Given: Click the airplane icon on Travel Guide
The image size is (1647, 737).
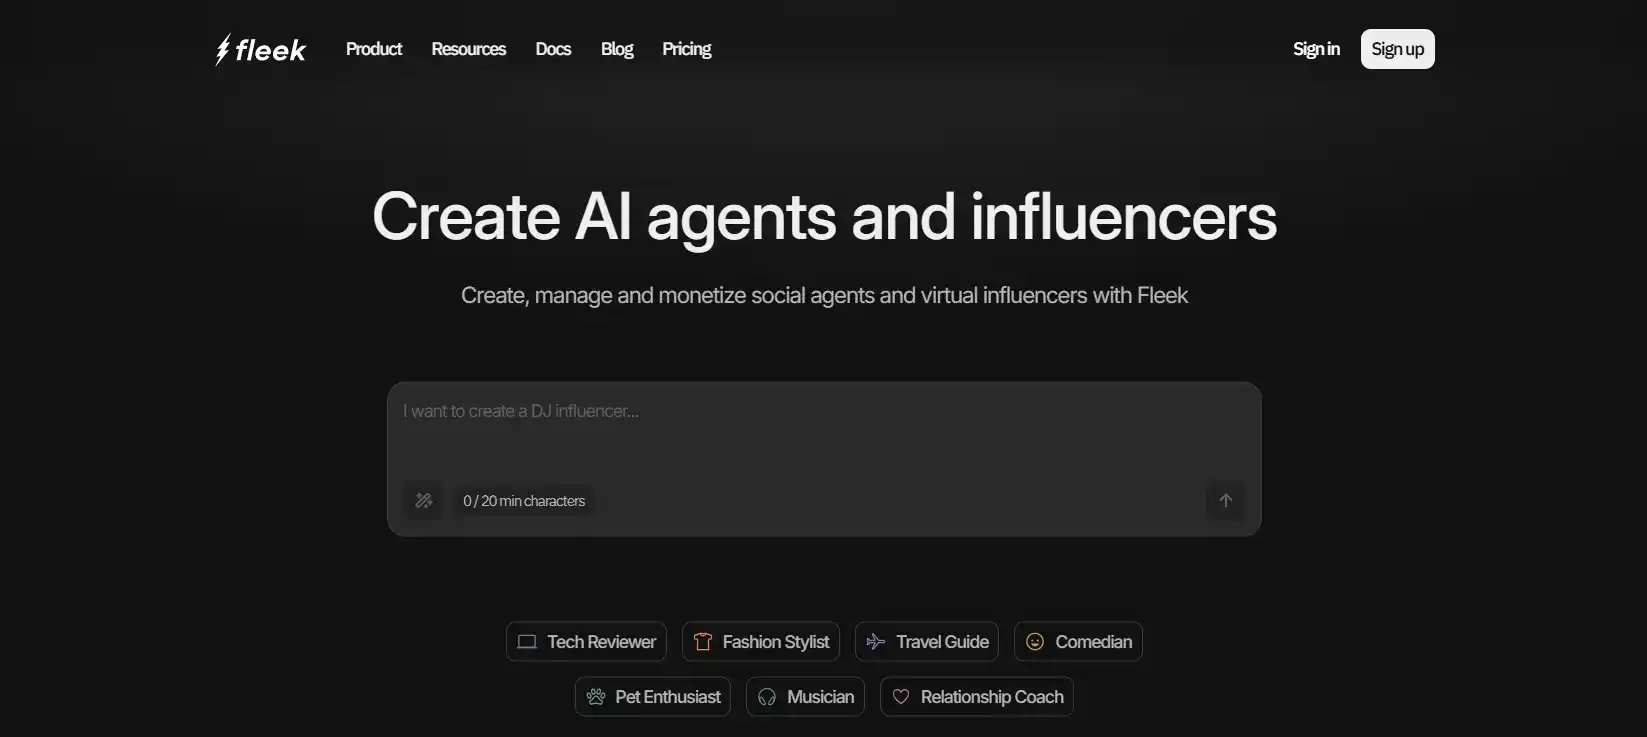Looking at the screenshot, I should [876, 642].
